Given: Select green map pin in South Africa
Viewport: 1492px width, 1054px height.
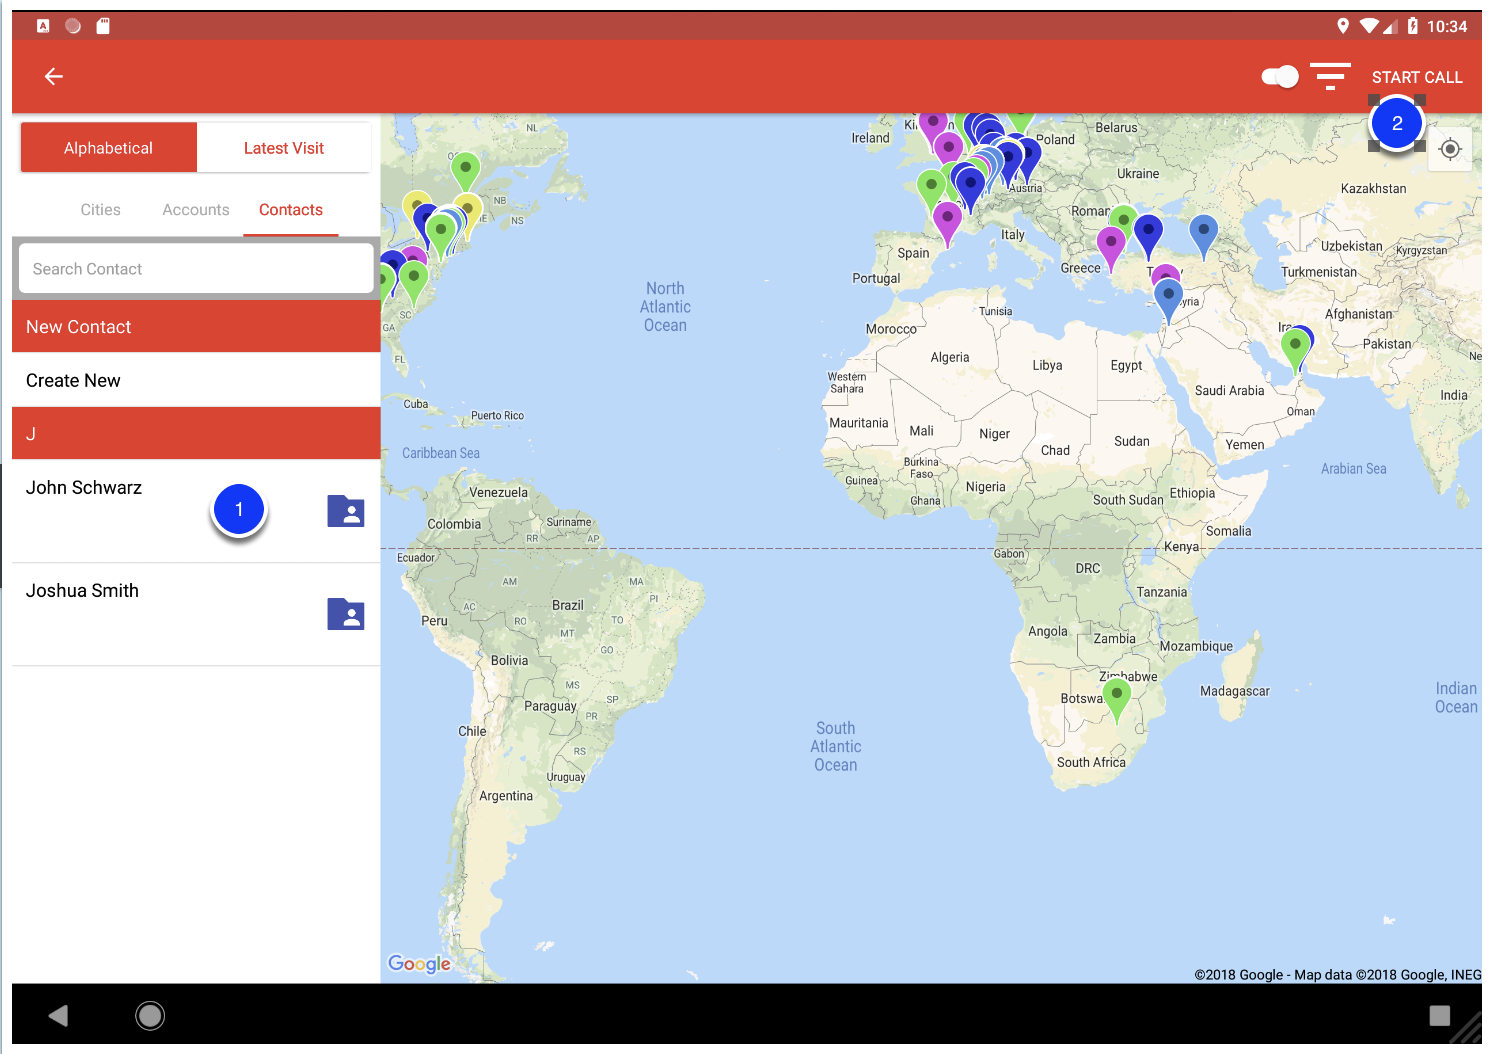Looking at the screenshot, I should click(x=1116, y=695).
